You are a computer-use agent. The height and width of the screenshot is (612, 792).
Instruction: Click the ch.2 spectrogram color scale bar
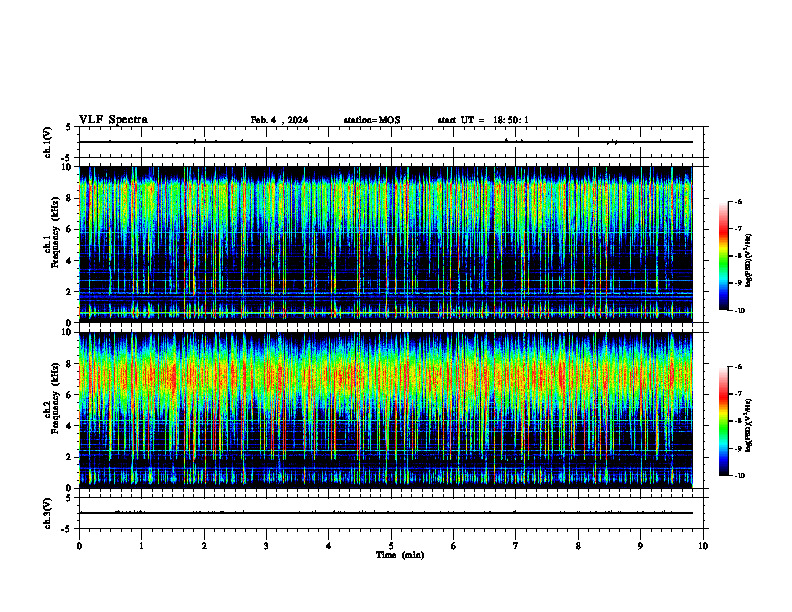click(723, 421)
